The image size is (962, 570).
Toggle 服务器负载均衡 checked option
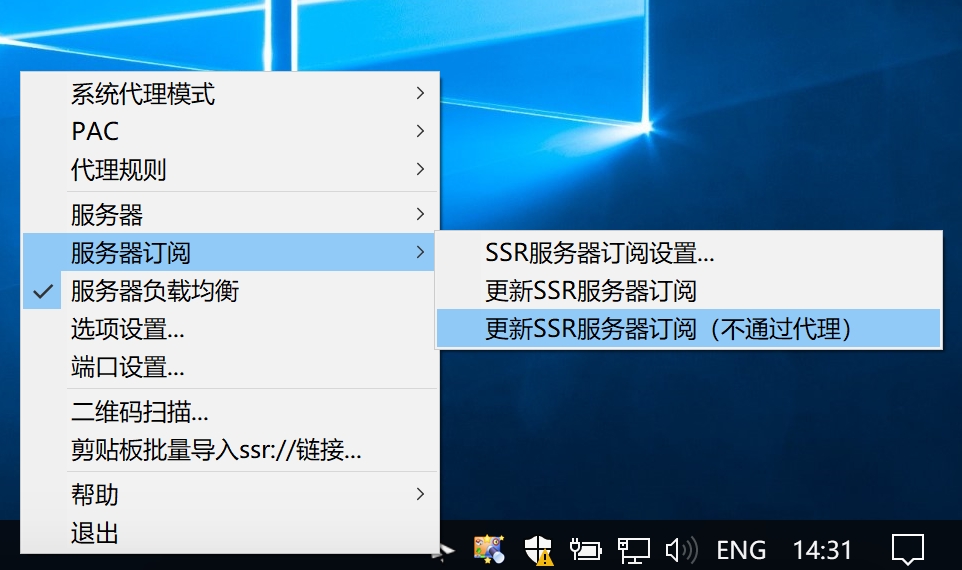pyautogui.click(x=154, y=292)
